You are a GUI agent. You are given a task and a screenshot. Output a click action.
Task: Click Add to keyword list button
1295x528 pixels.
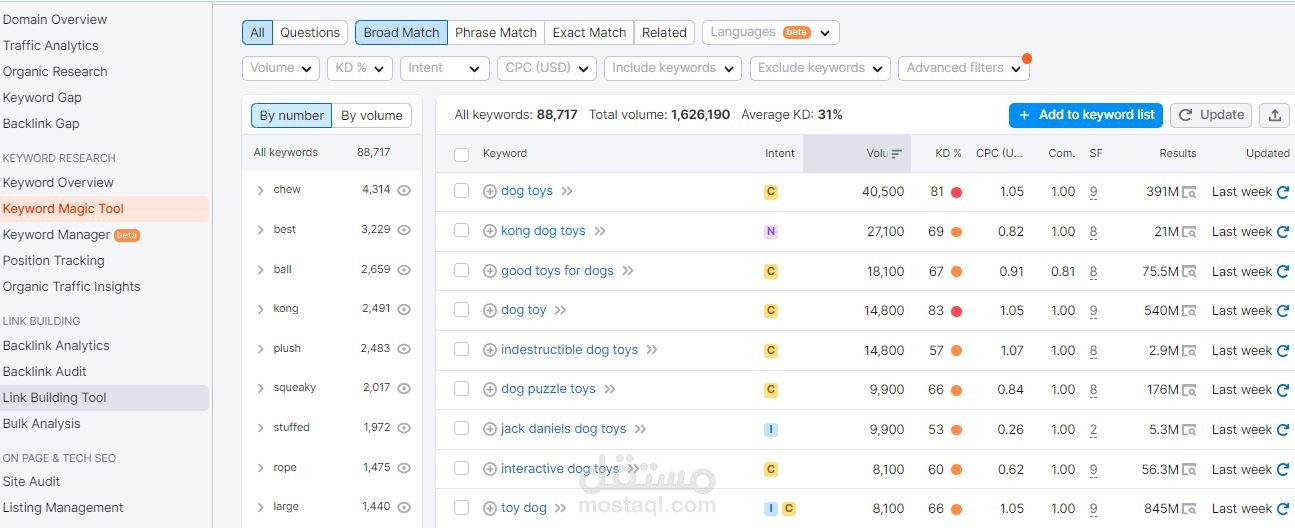point(1086,115)
